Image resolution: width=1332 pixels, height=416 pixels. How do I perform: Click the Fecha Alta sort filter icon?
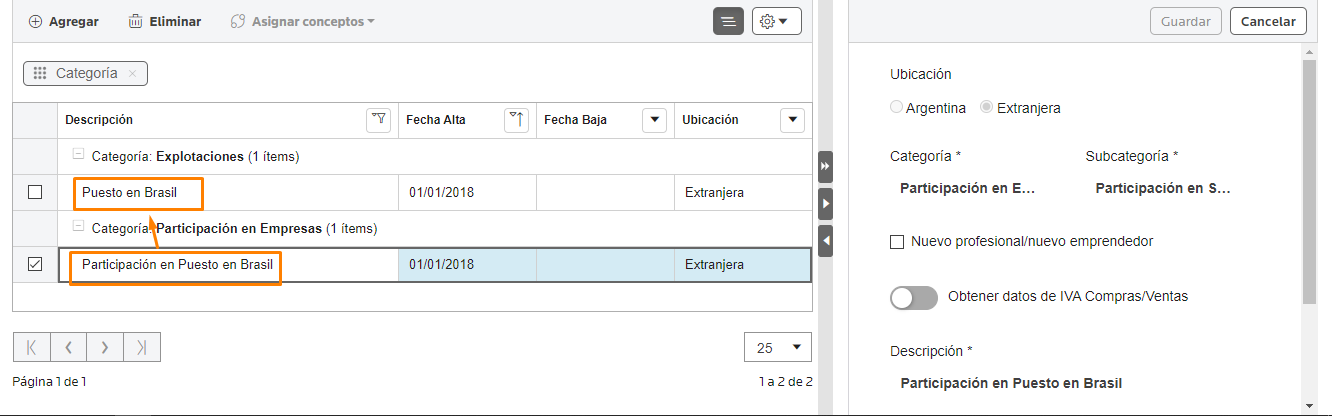pos(516,120)
